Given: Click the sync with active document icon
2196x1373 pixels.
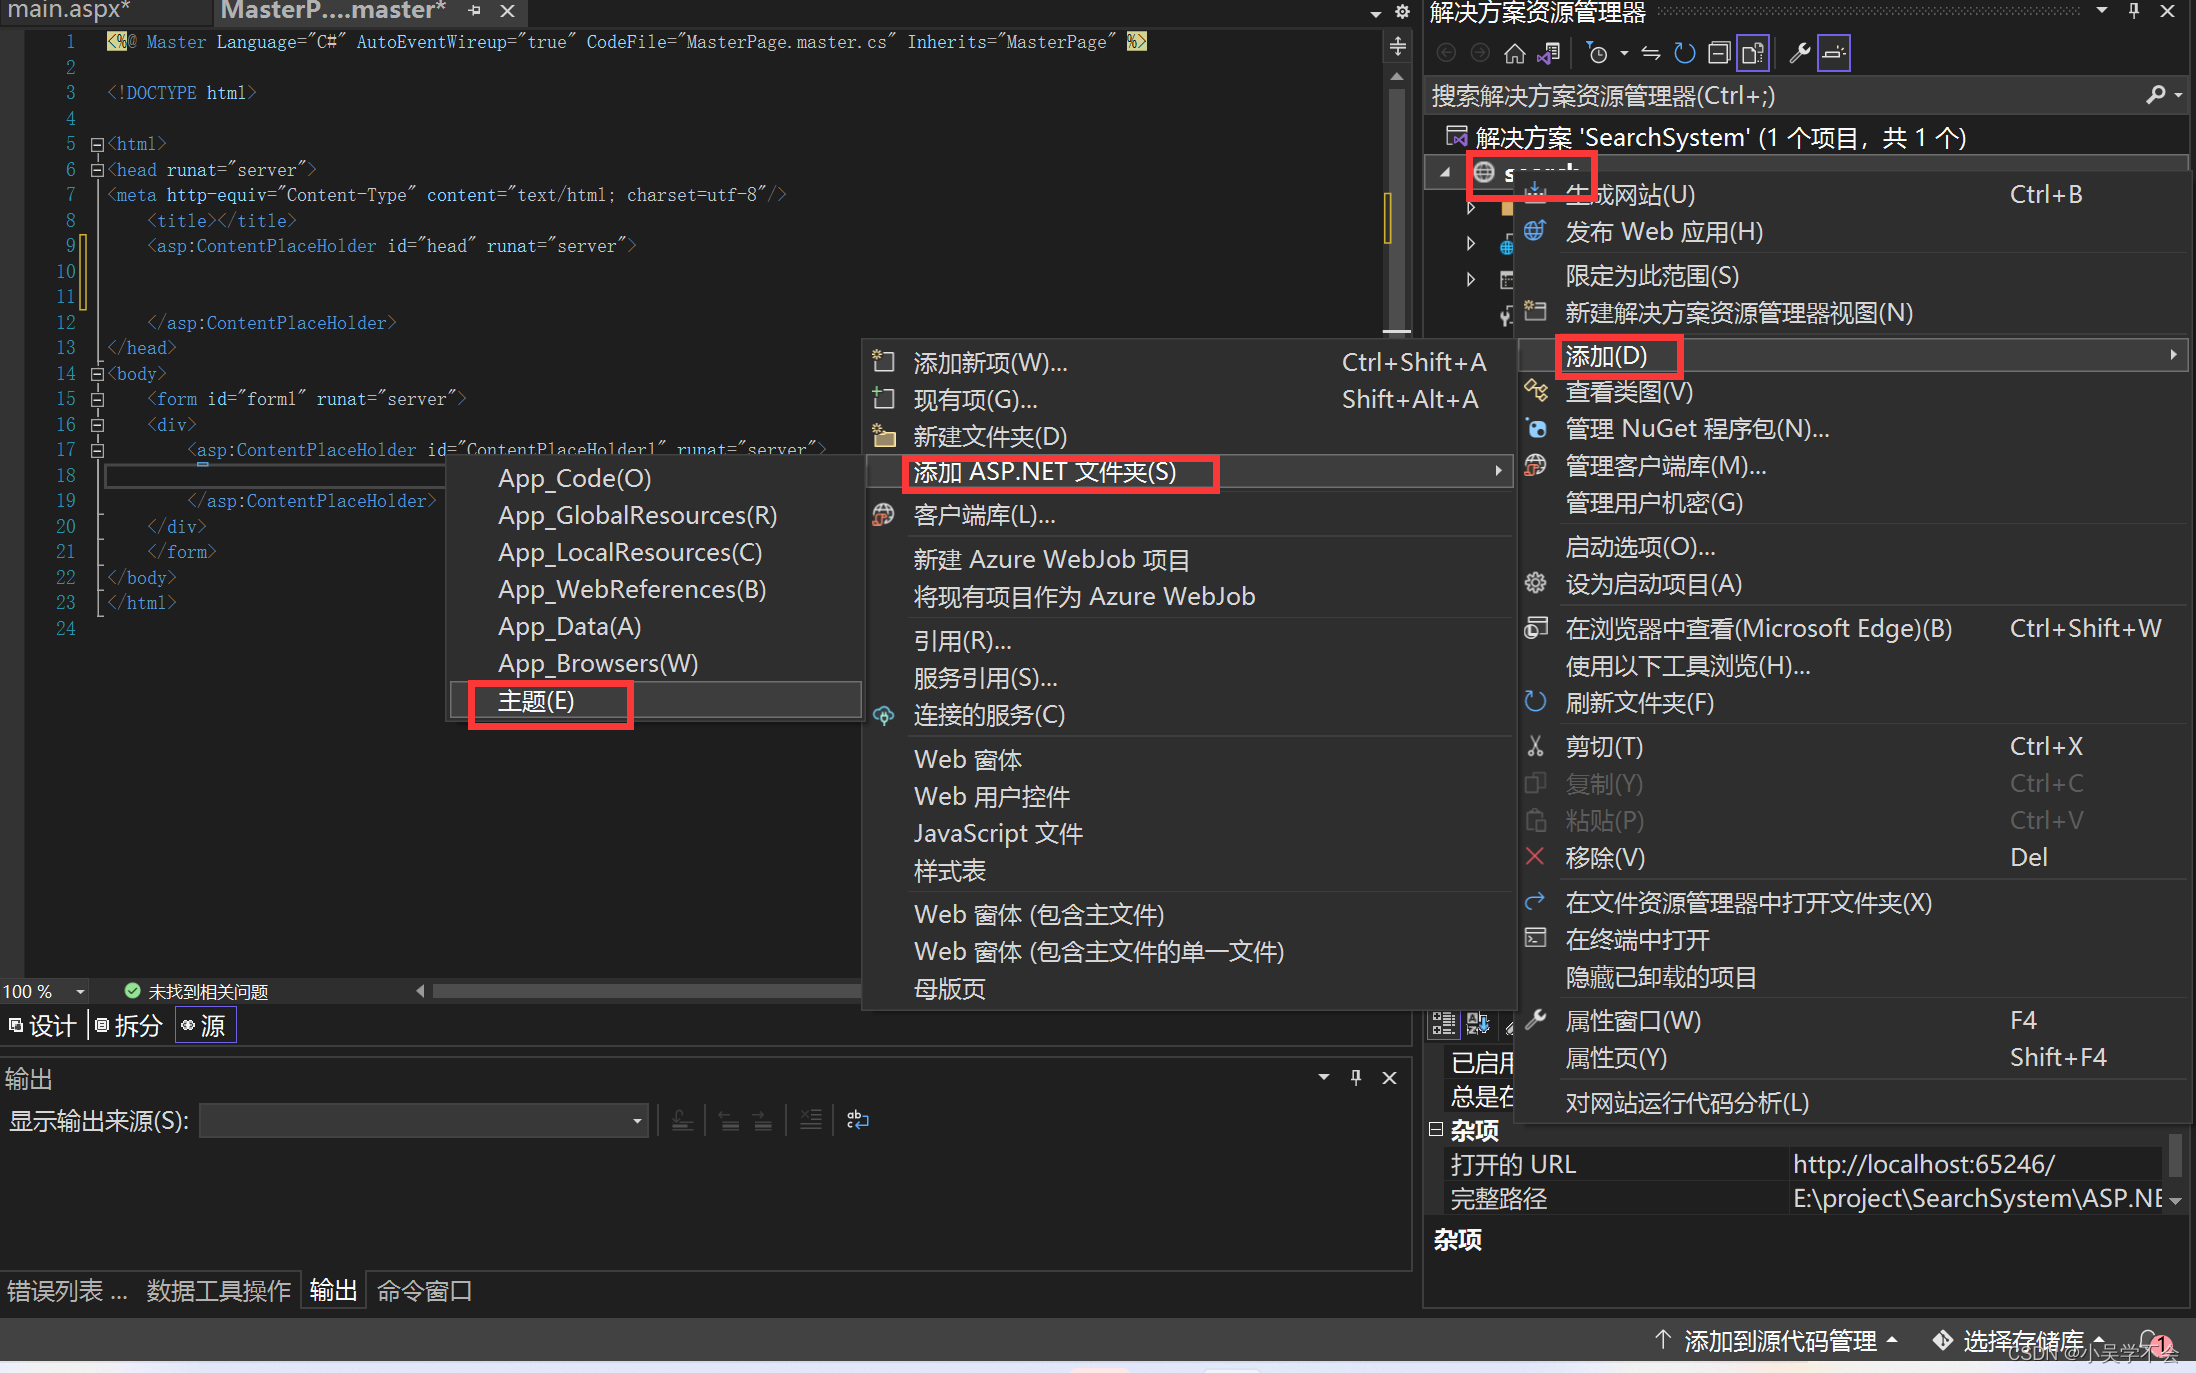Looking at the screenshot, I should (1651, 53).
